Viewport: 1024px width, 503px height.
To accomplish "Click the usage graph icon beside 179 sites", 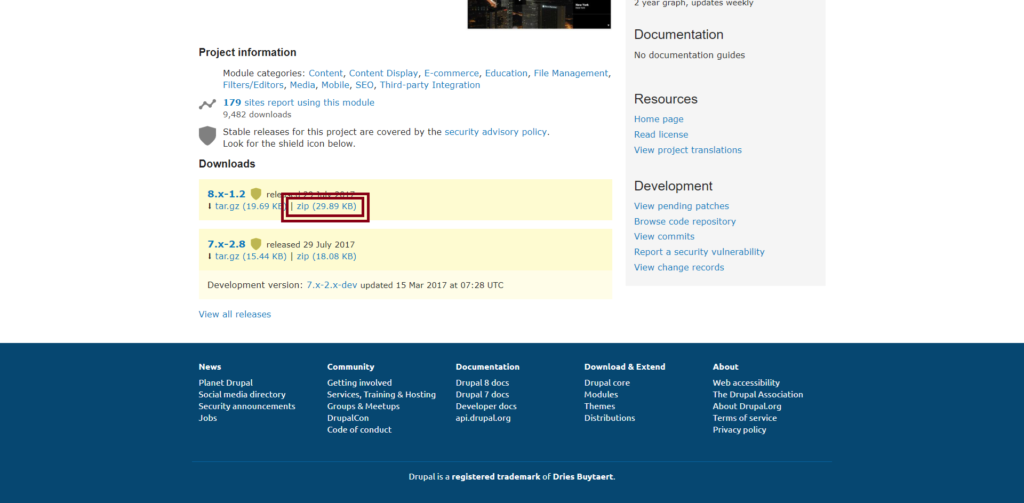I will point(207,104).
